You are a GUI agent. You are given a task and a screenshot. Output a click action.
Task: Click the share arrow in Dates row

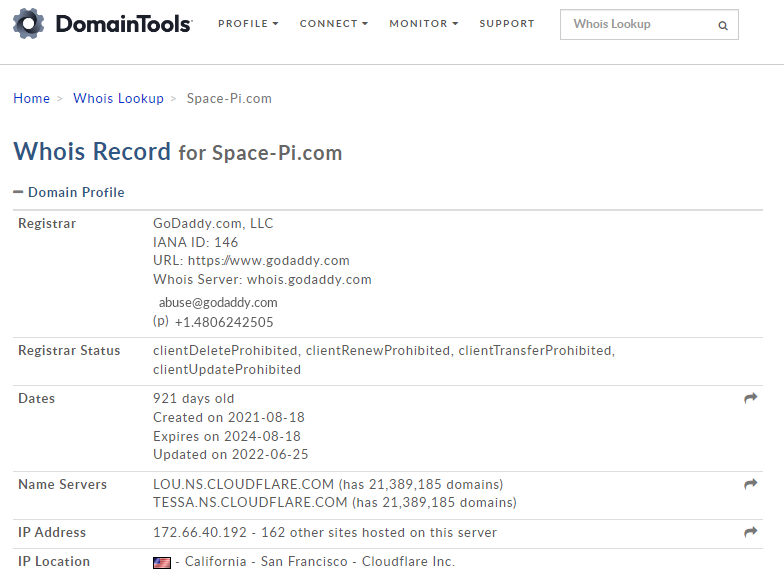(750, 398)
